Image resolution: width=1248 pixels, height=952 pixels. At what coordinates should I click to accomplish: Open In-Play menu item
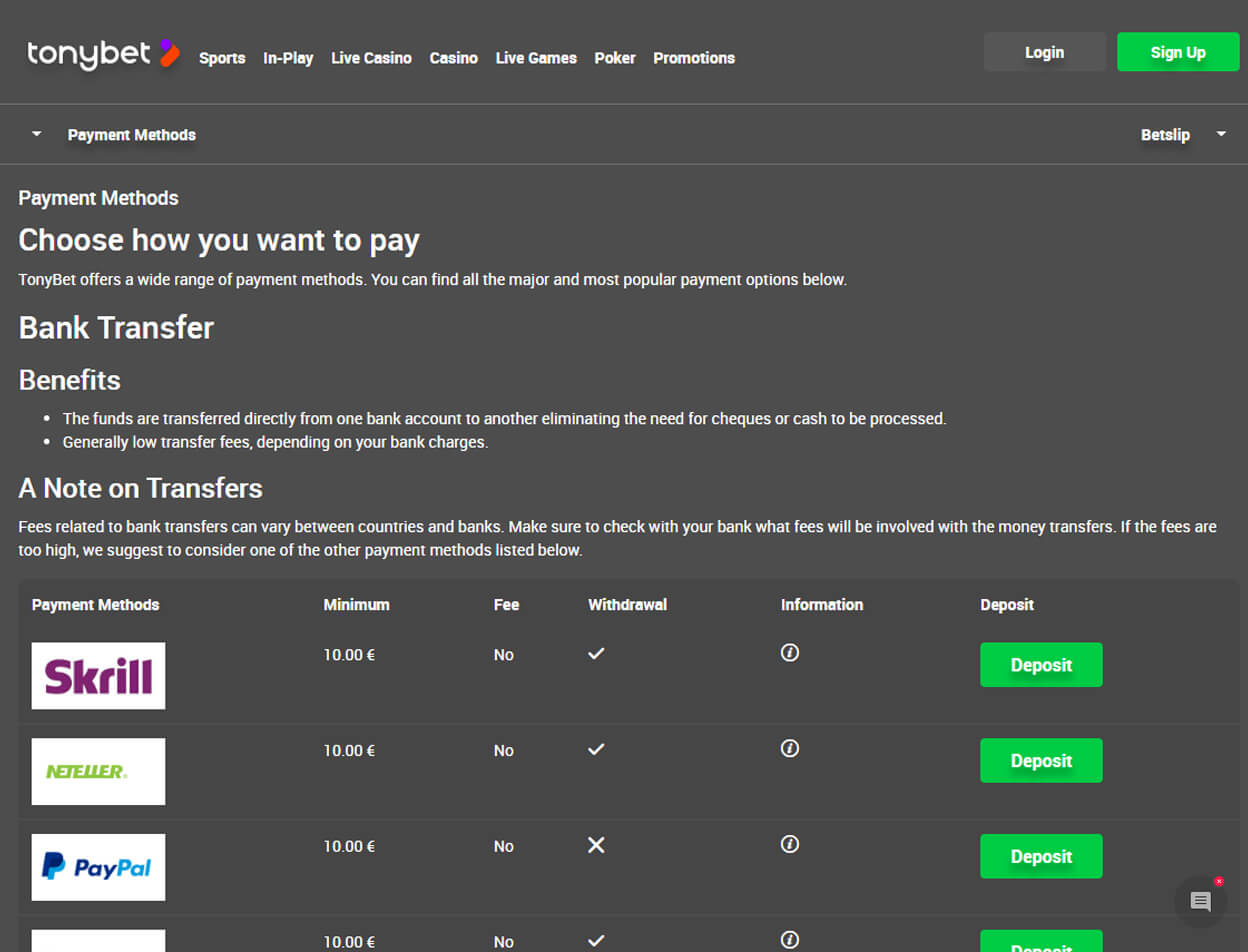[x=288, y=58]
